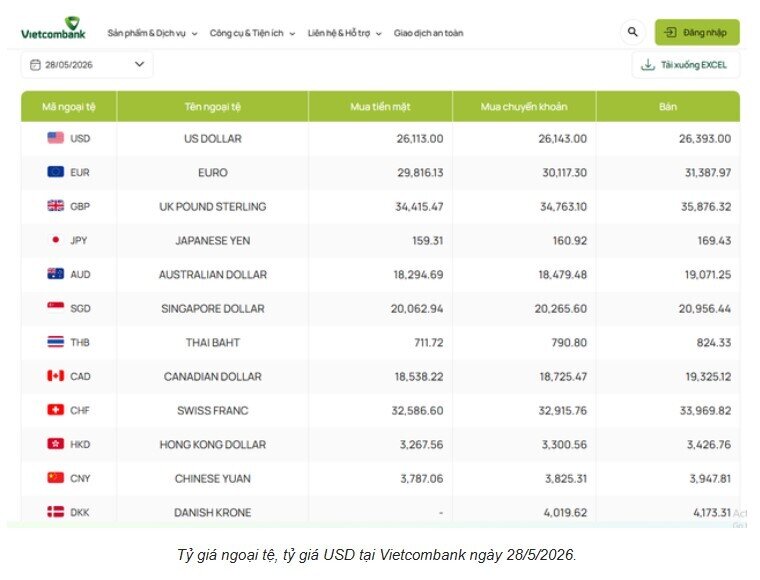Screen dimensions: 760x580
Task: Select CAD sell value 19,325.12
Action: point(708,376)
